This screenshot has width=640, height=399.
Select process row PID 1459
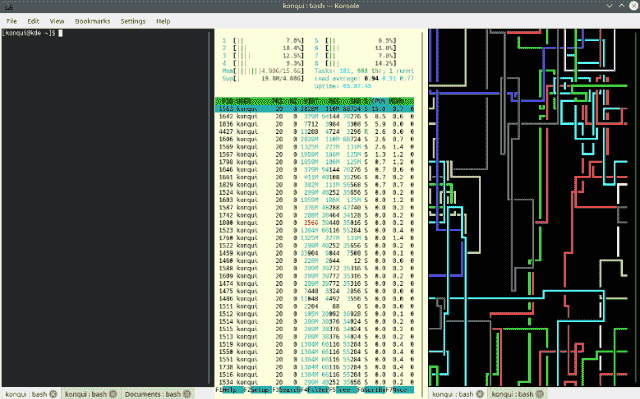[x=315, y=253]
